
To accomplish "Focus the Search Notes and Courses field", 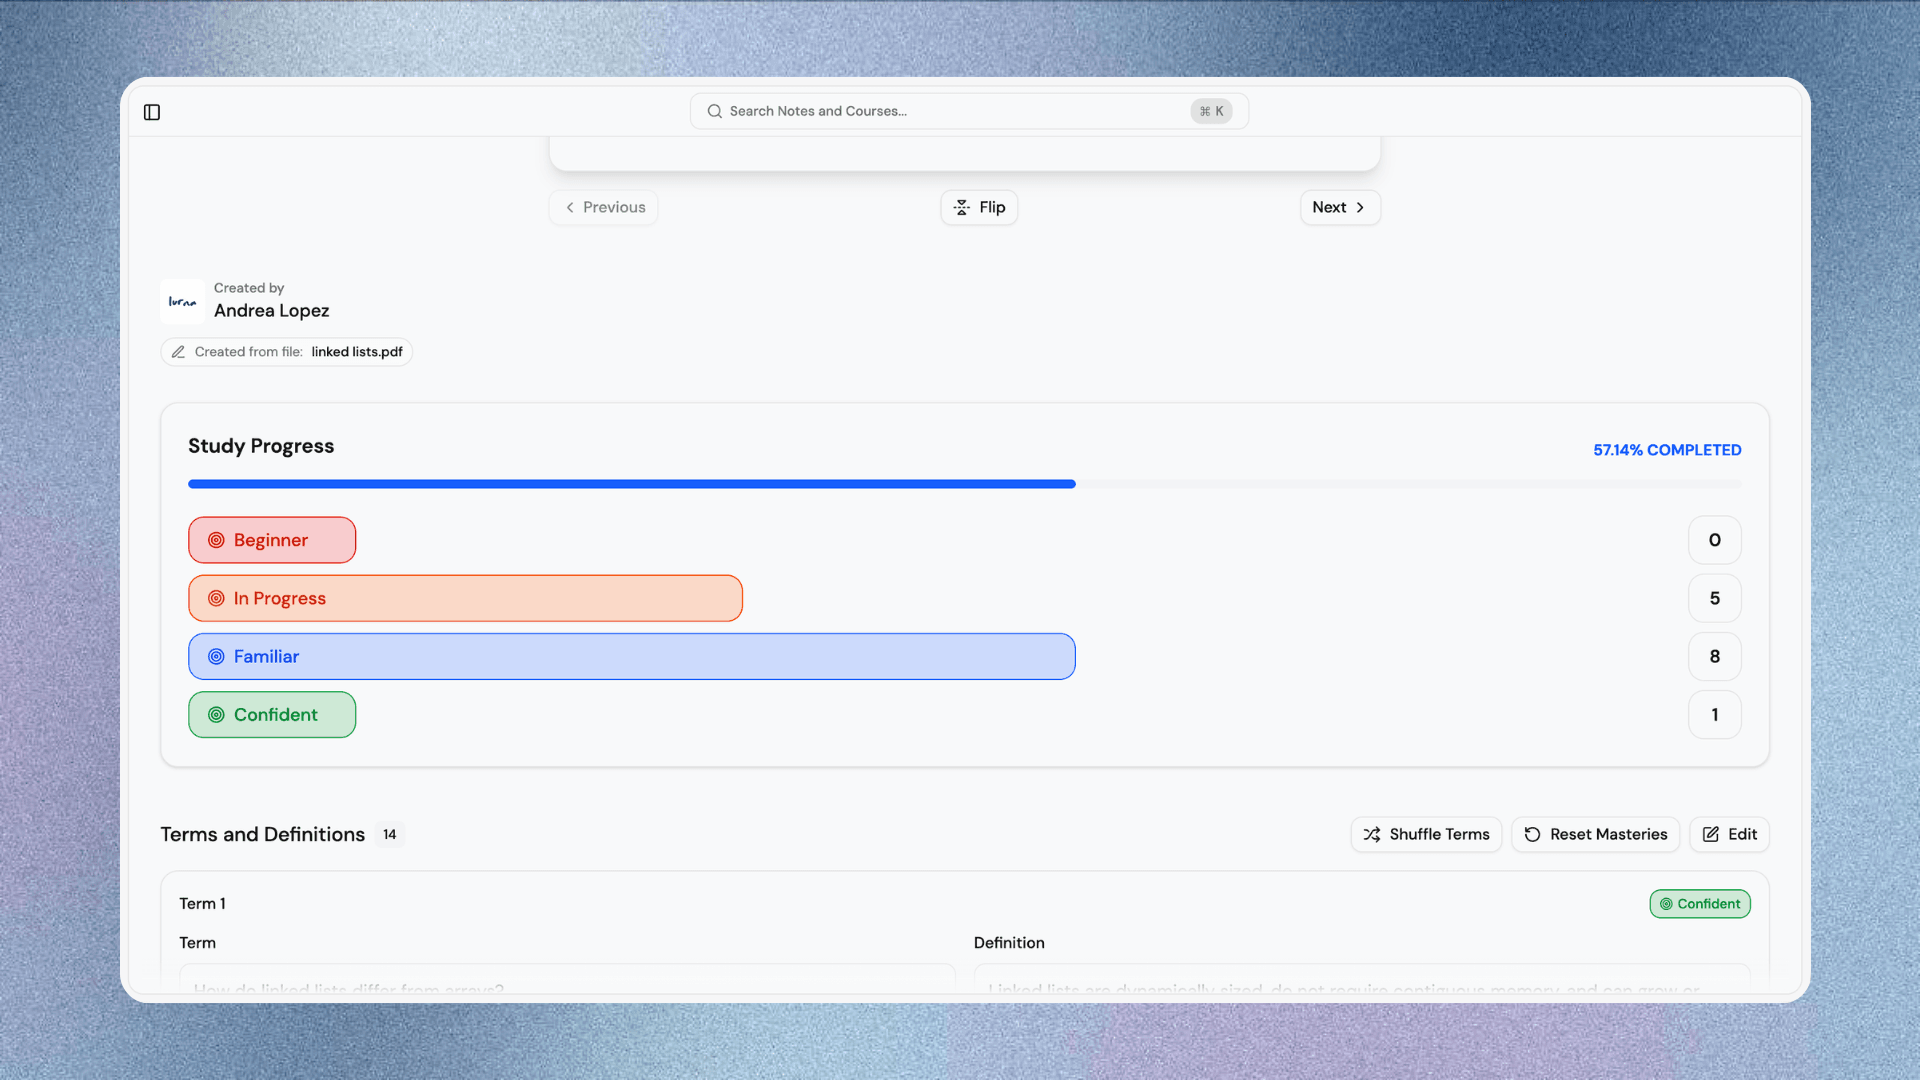I will [x=969, y=111].
